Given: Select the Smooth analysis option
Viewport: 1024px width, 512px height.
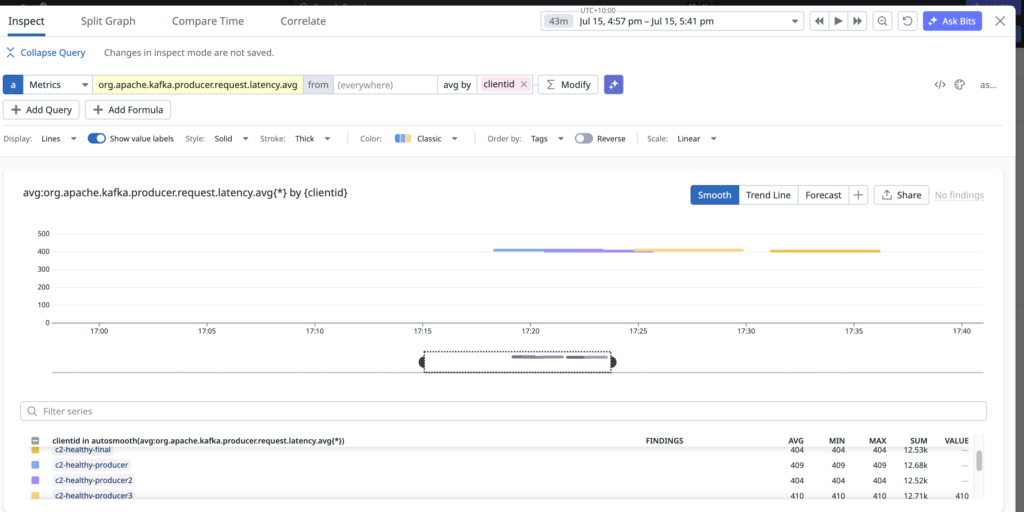Looking at the screenshot, I should tap(714, 195).
